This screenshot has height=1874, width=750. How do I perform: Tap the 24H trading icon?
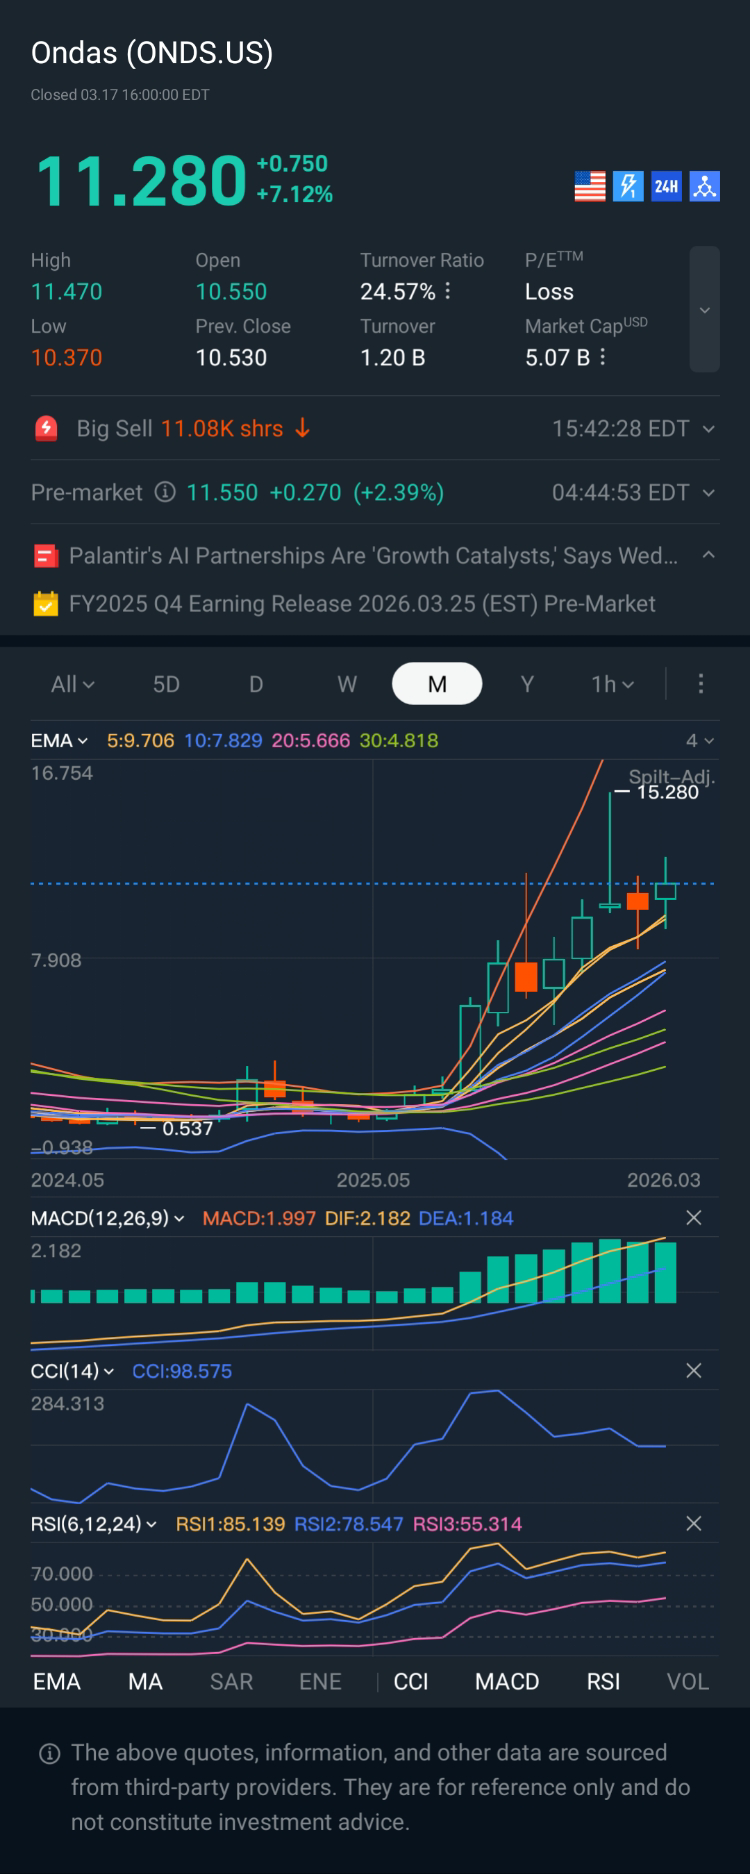click(x=666, y=186)
